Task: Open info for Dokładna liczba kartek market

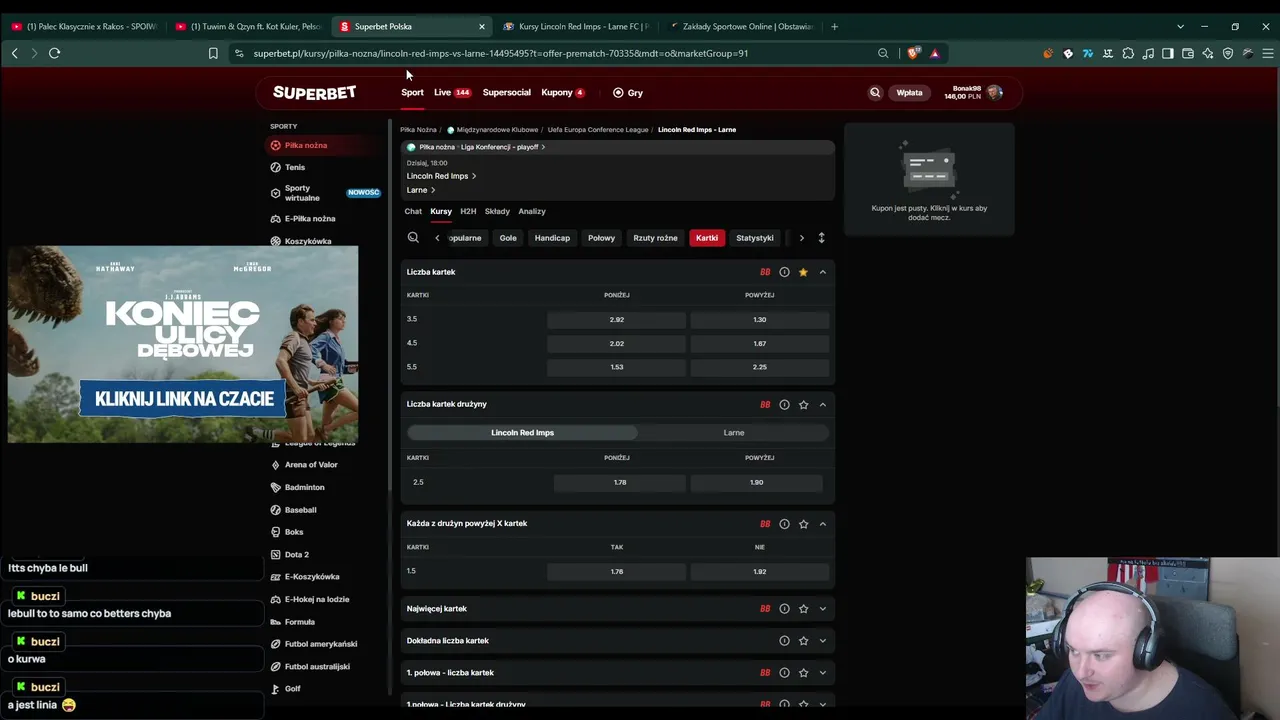Action: point(784,641)
